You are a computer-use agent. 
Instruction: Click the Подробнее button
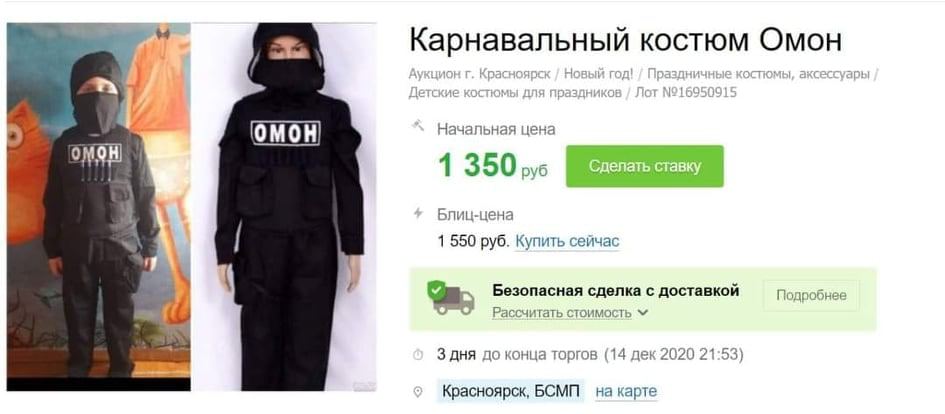tap(811, 295)
